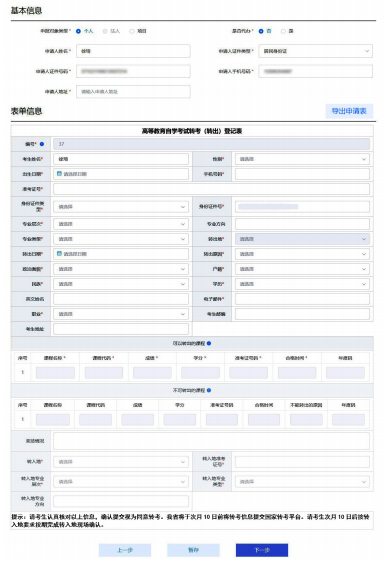Click the calendar icon in 转出日期 field
Viewport: 389px width, 575px height.
59,254
